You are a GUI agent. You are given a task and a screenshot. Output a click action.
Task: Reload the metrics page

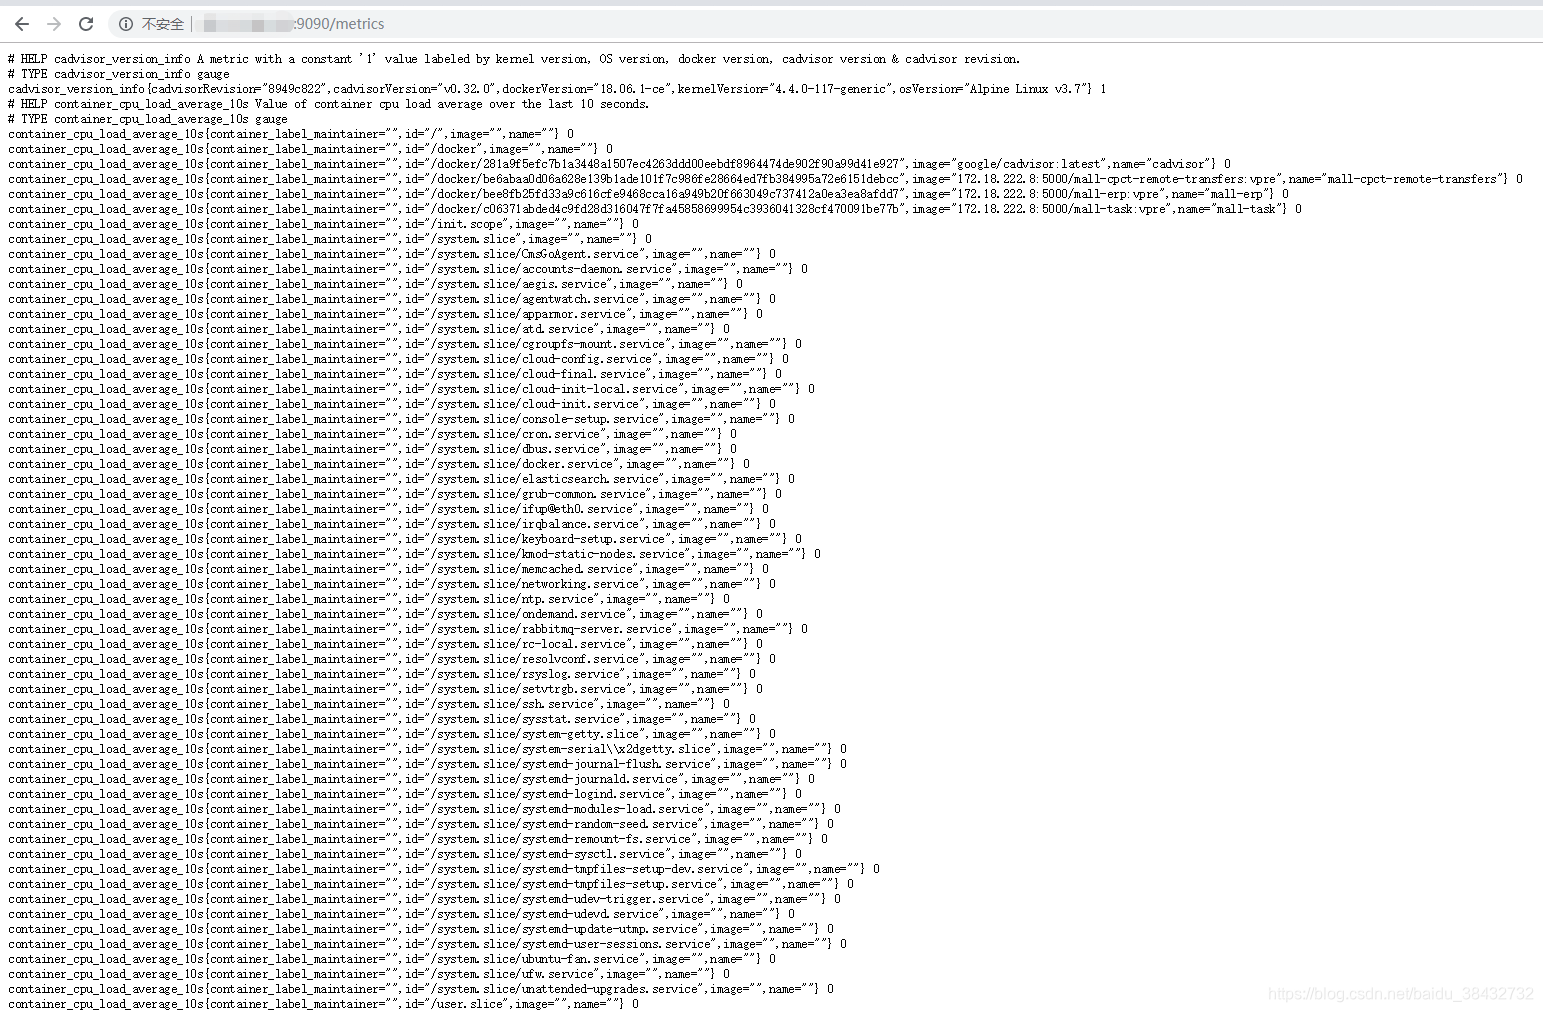click(86, 24)
